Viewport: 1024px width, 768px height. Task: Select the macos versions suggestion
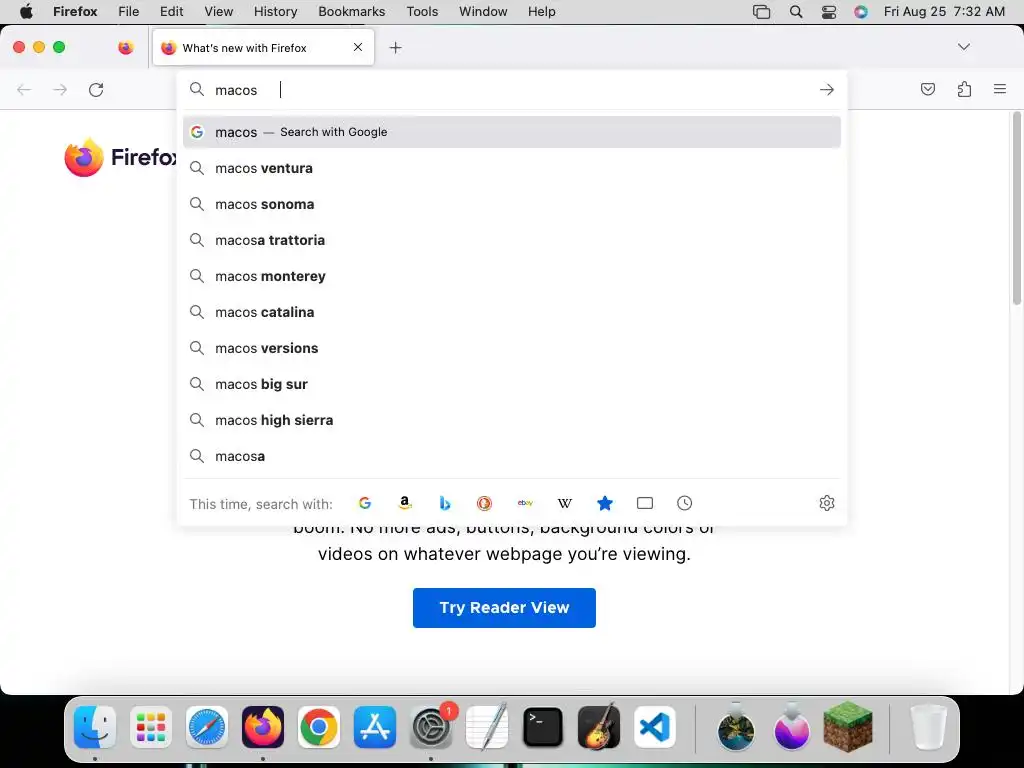512,347
